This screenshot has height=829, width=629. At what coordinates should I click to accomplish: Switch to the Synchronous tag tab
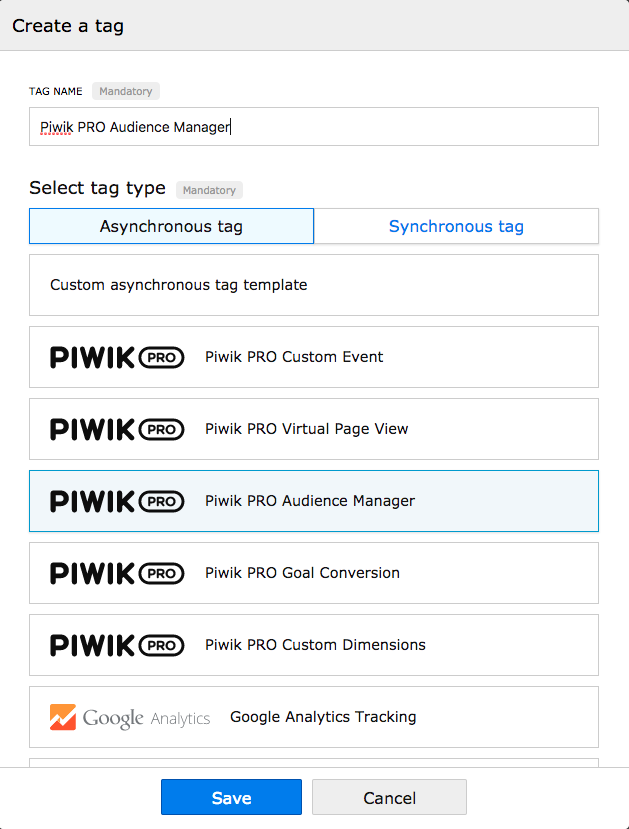click(456, 226)
